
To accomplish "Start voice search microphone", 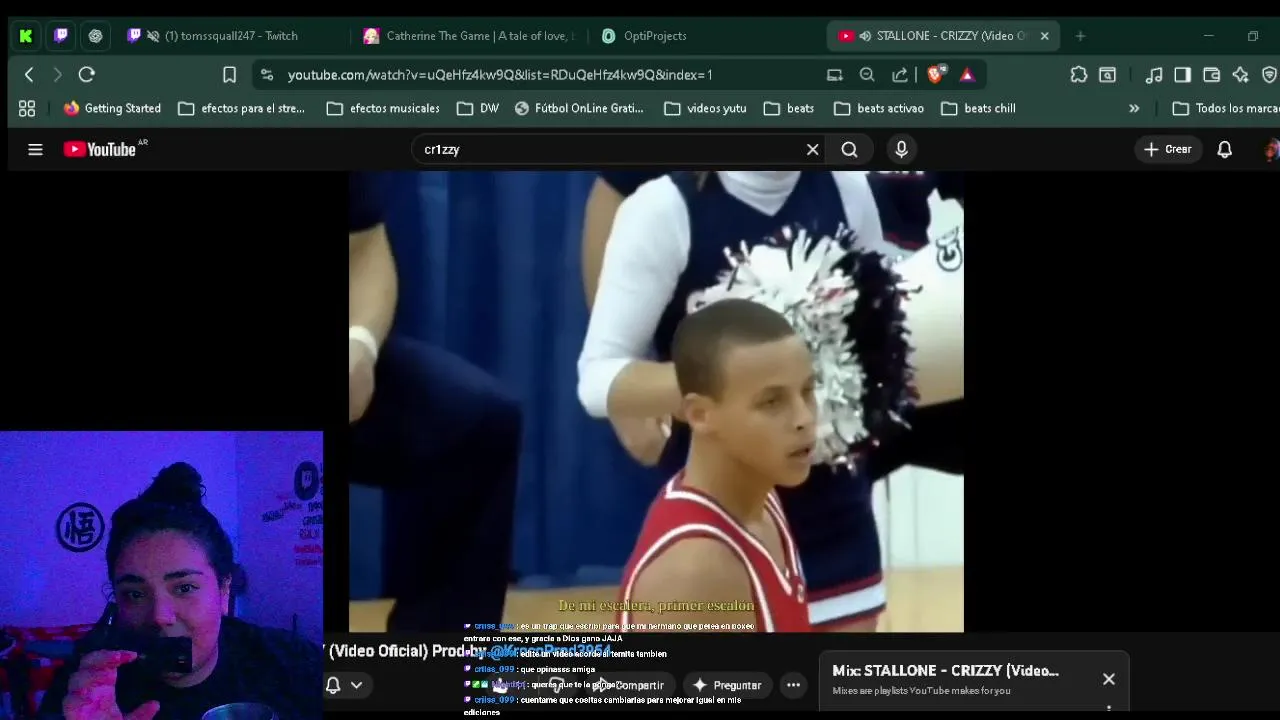I will 901,149.
